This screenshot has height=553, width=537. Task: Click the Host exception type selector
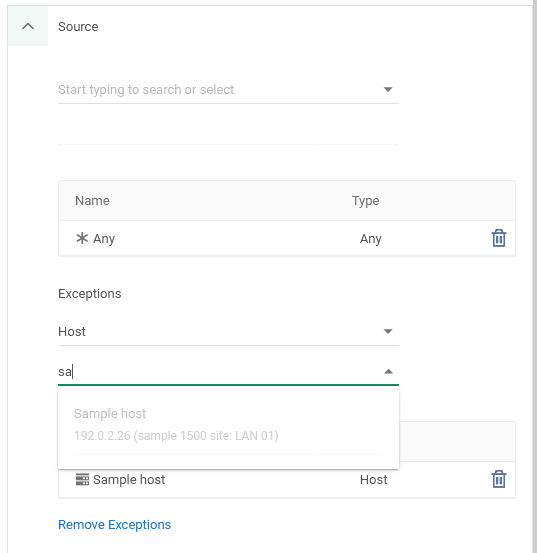(228, 331)
